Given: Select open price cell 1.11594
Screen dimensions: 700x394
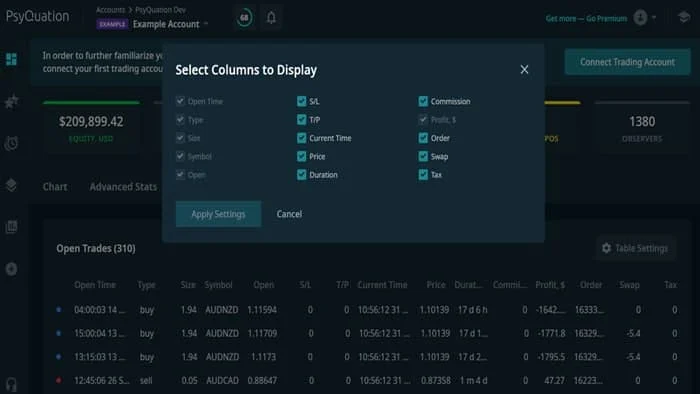Looking at the screenshot, I should 262,310.
